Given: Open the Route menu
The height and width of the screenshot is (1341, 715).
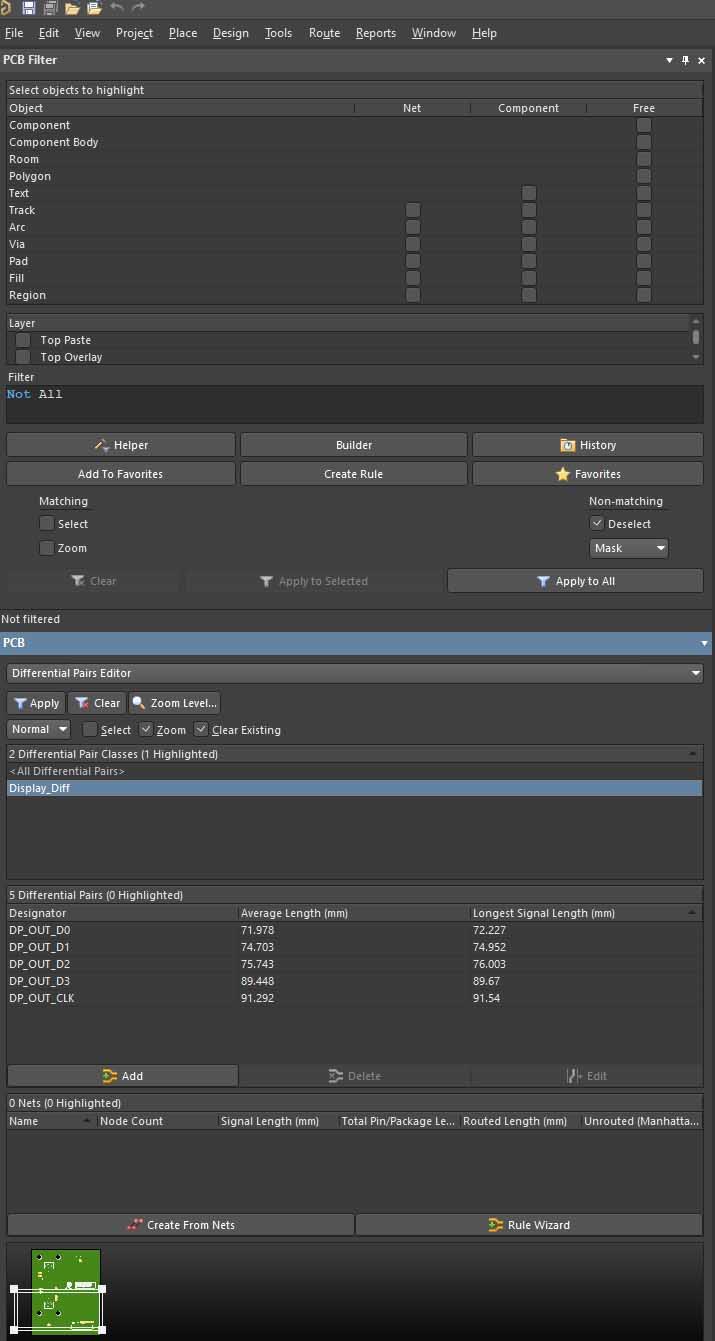Looking at the screenshot, I should point(324,33).
